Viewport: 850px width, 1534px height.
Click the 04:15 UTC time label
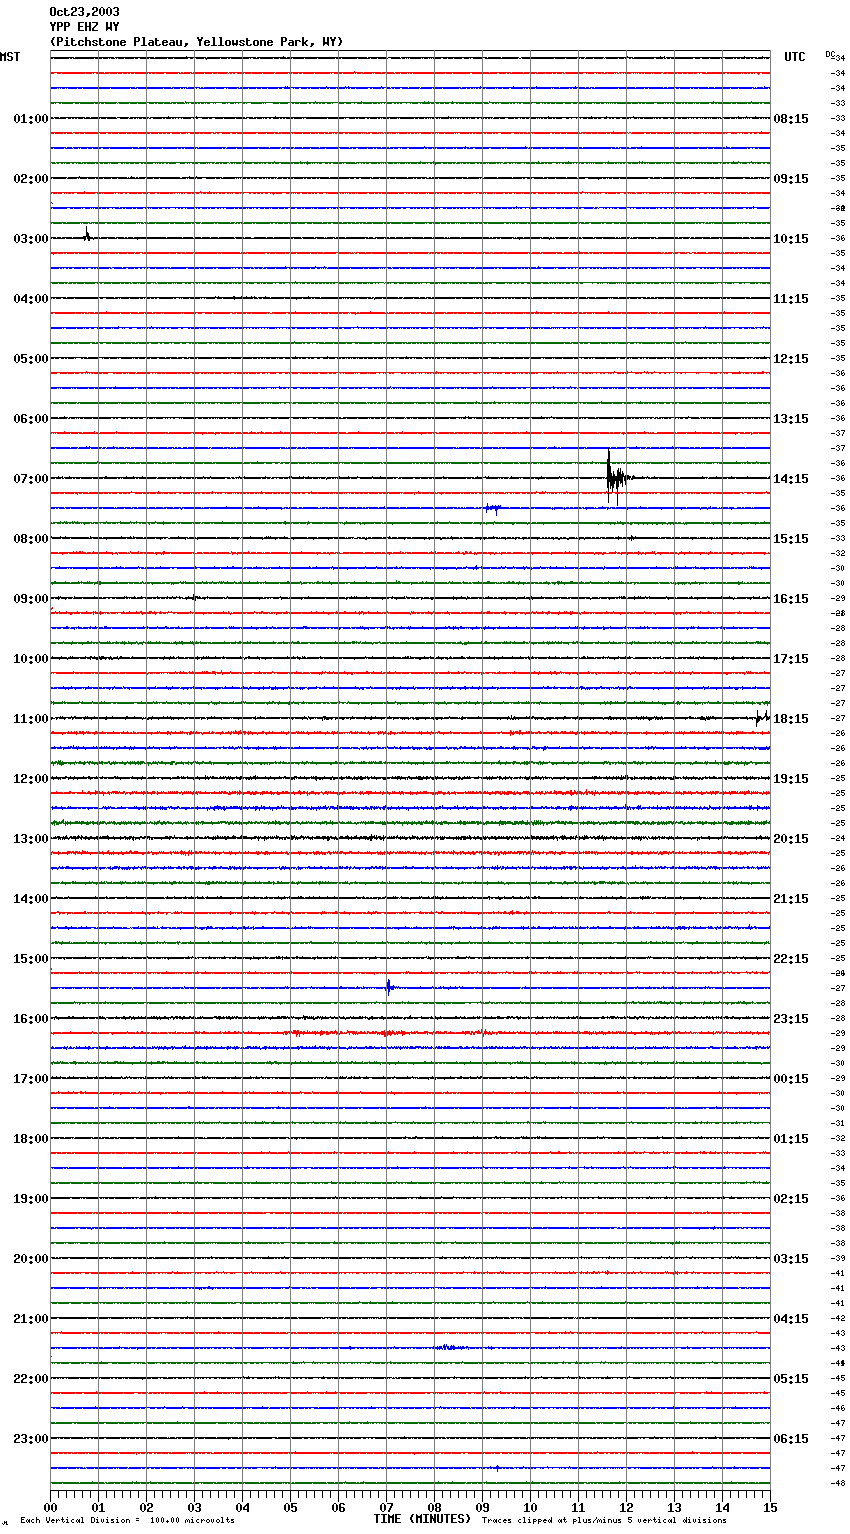click(x=791, y=1319)
